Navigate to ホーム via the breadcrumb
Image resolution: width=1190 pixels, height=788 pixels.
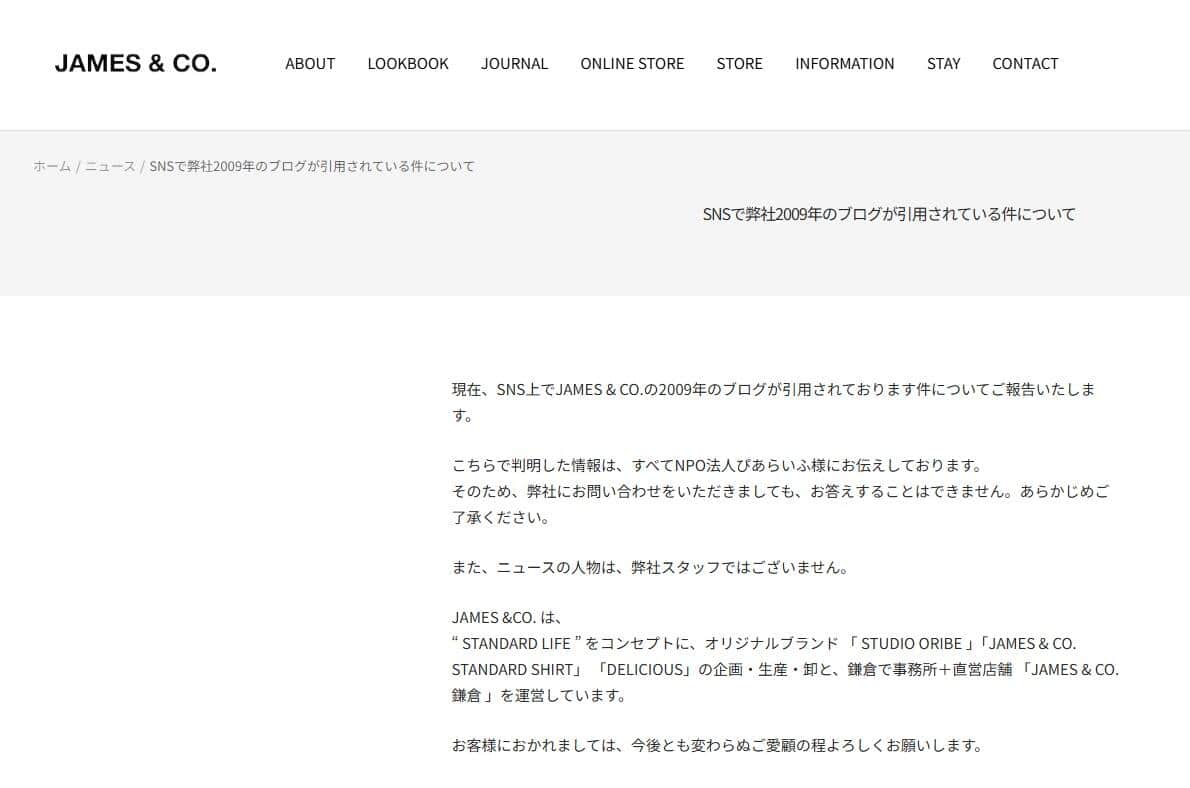click(x=51, y=166)
